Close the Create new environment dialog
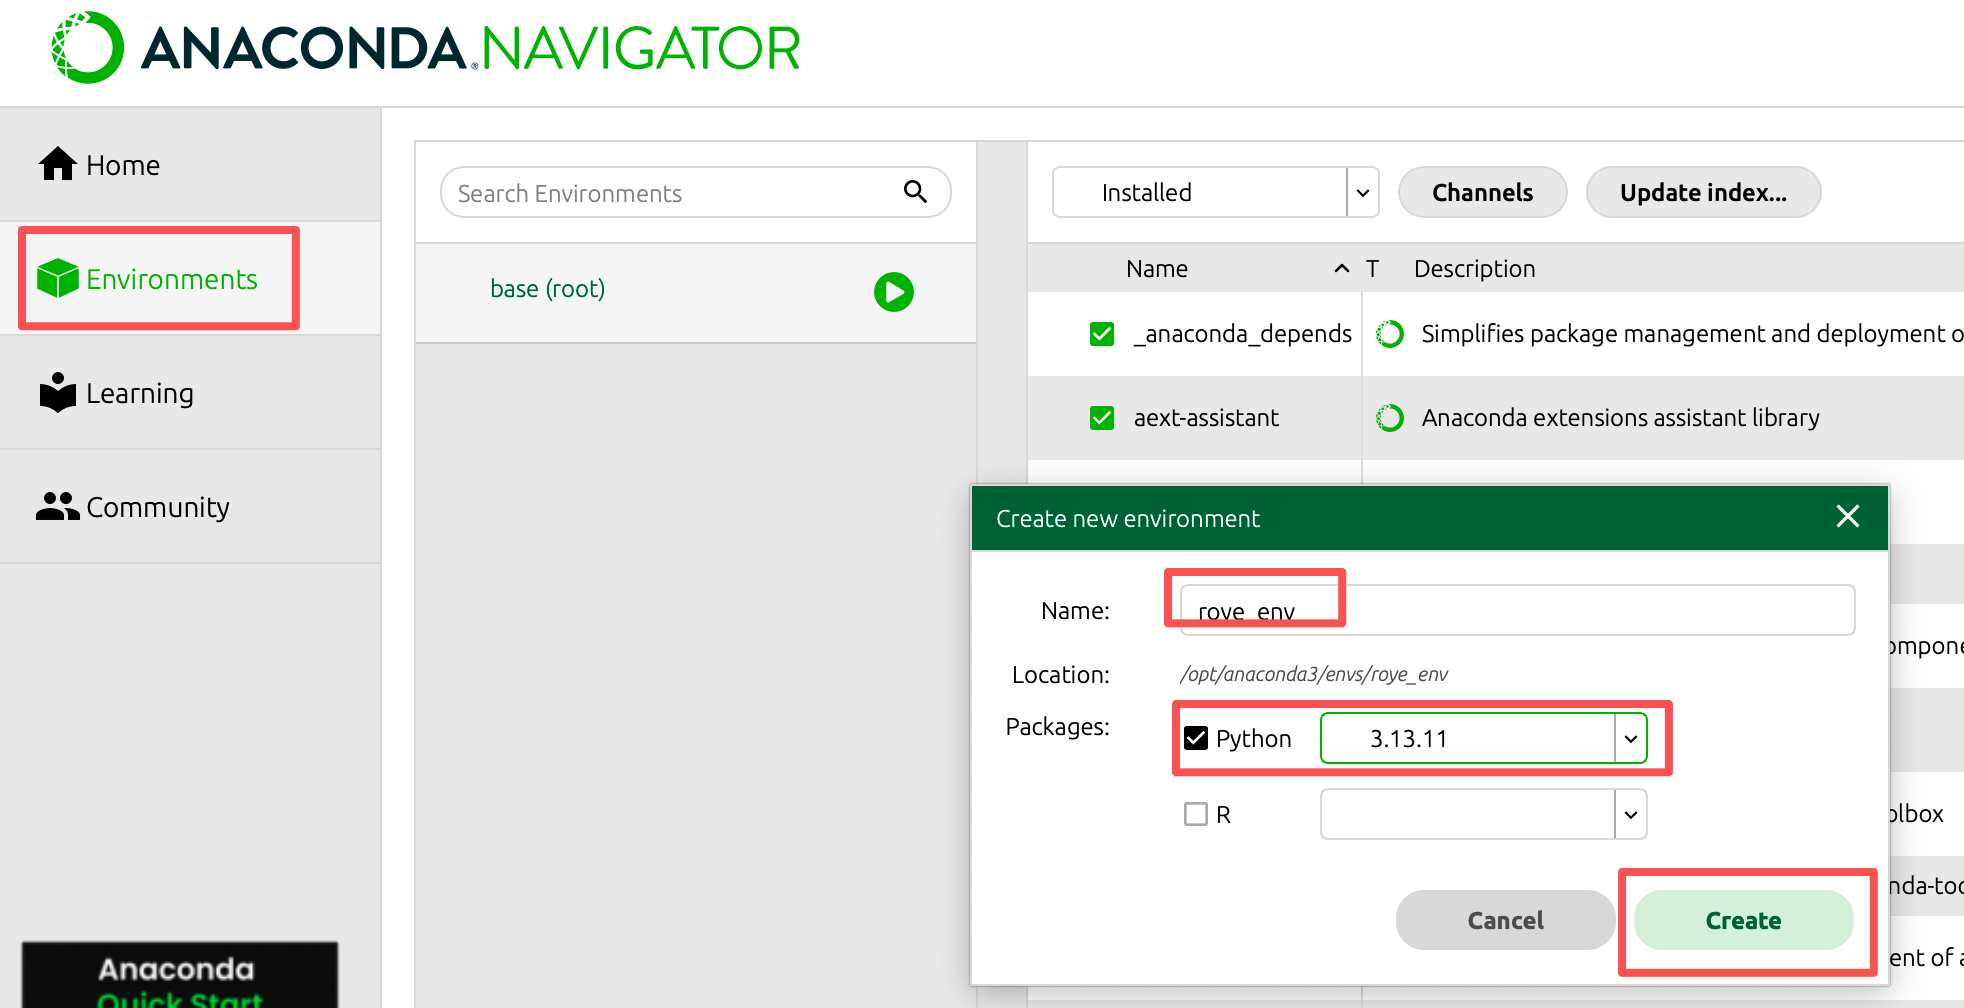The height and width of the screenshot is (1008, 1964). tap(1848, 516)
